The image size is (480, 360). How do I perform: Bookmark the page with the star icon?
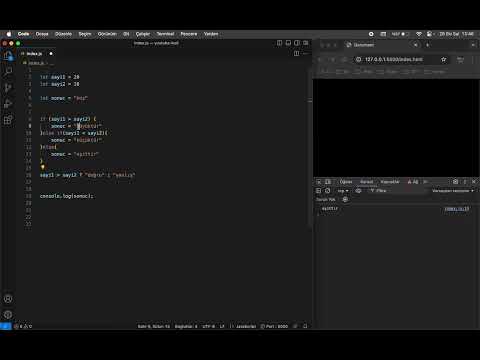coord(443,59)
